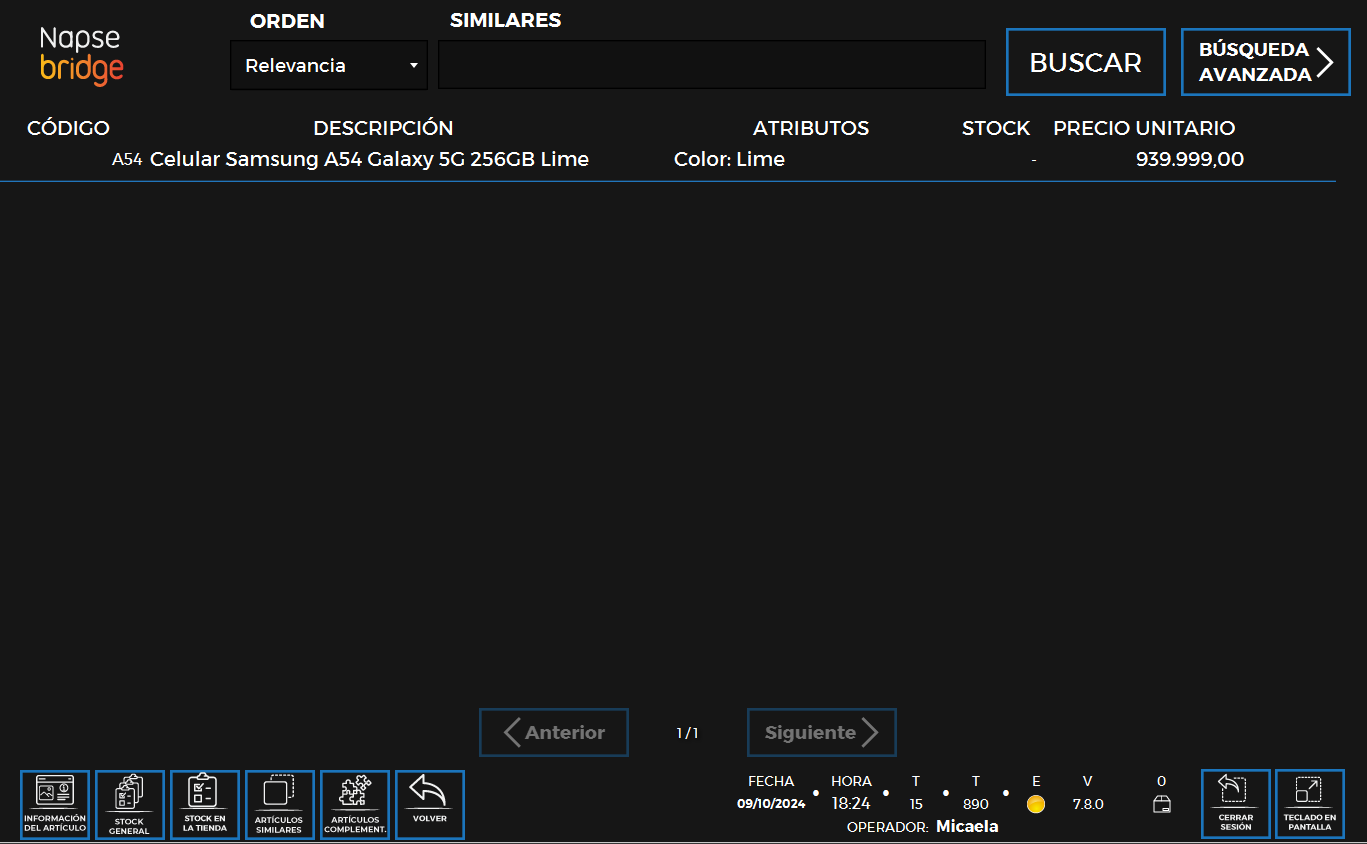Click the Napse bridge logo
The width and height of the screenshot is (1367, 844).
(82, 55)
